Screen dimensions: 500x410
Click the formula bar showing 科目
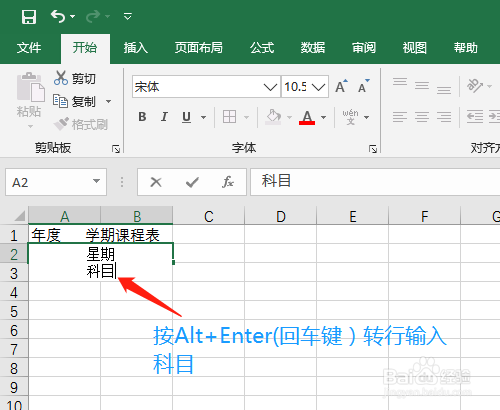375,182
